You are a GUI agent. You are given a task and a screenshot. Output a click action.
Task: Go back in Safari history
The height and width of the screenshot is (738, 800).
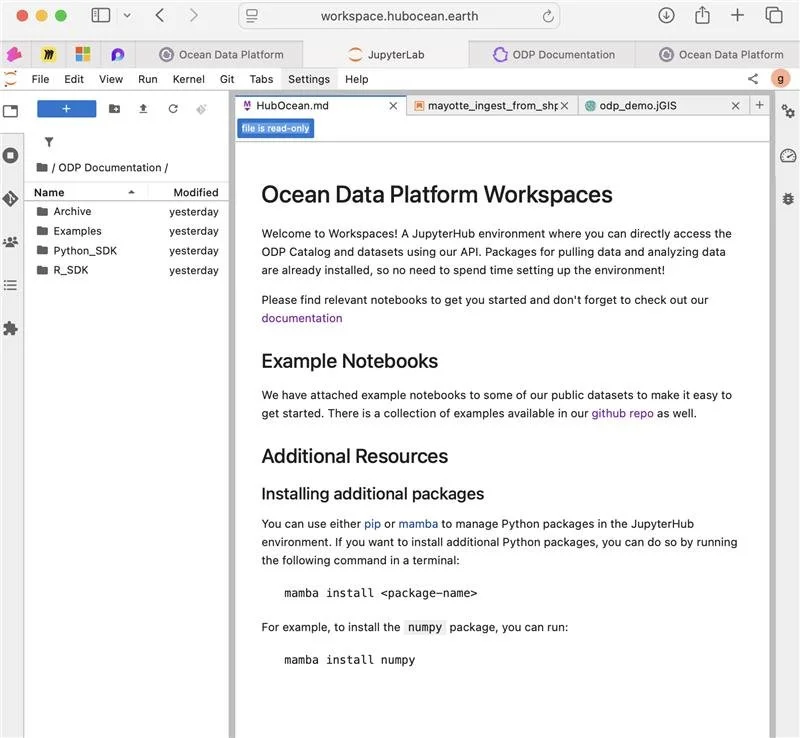(160, 15)
